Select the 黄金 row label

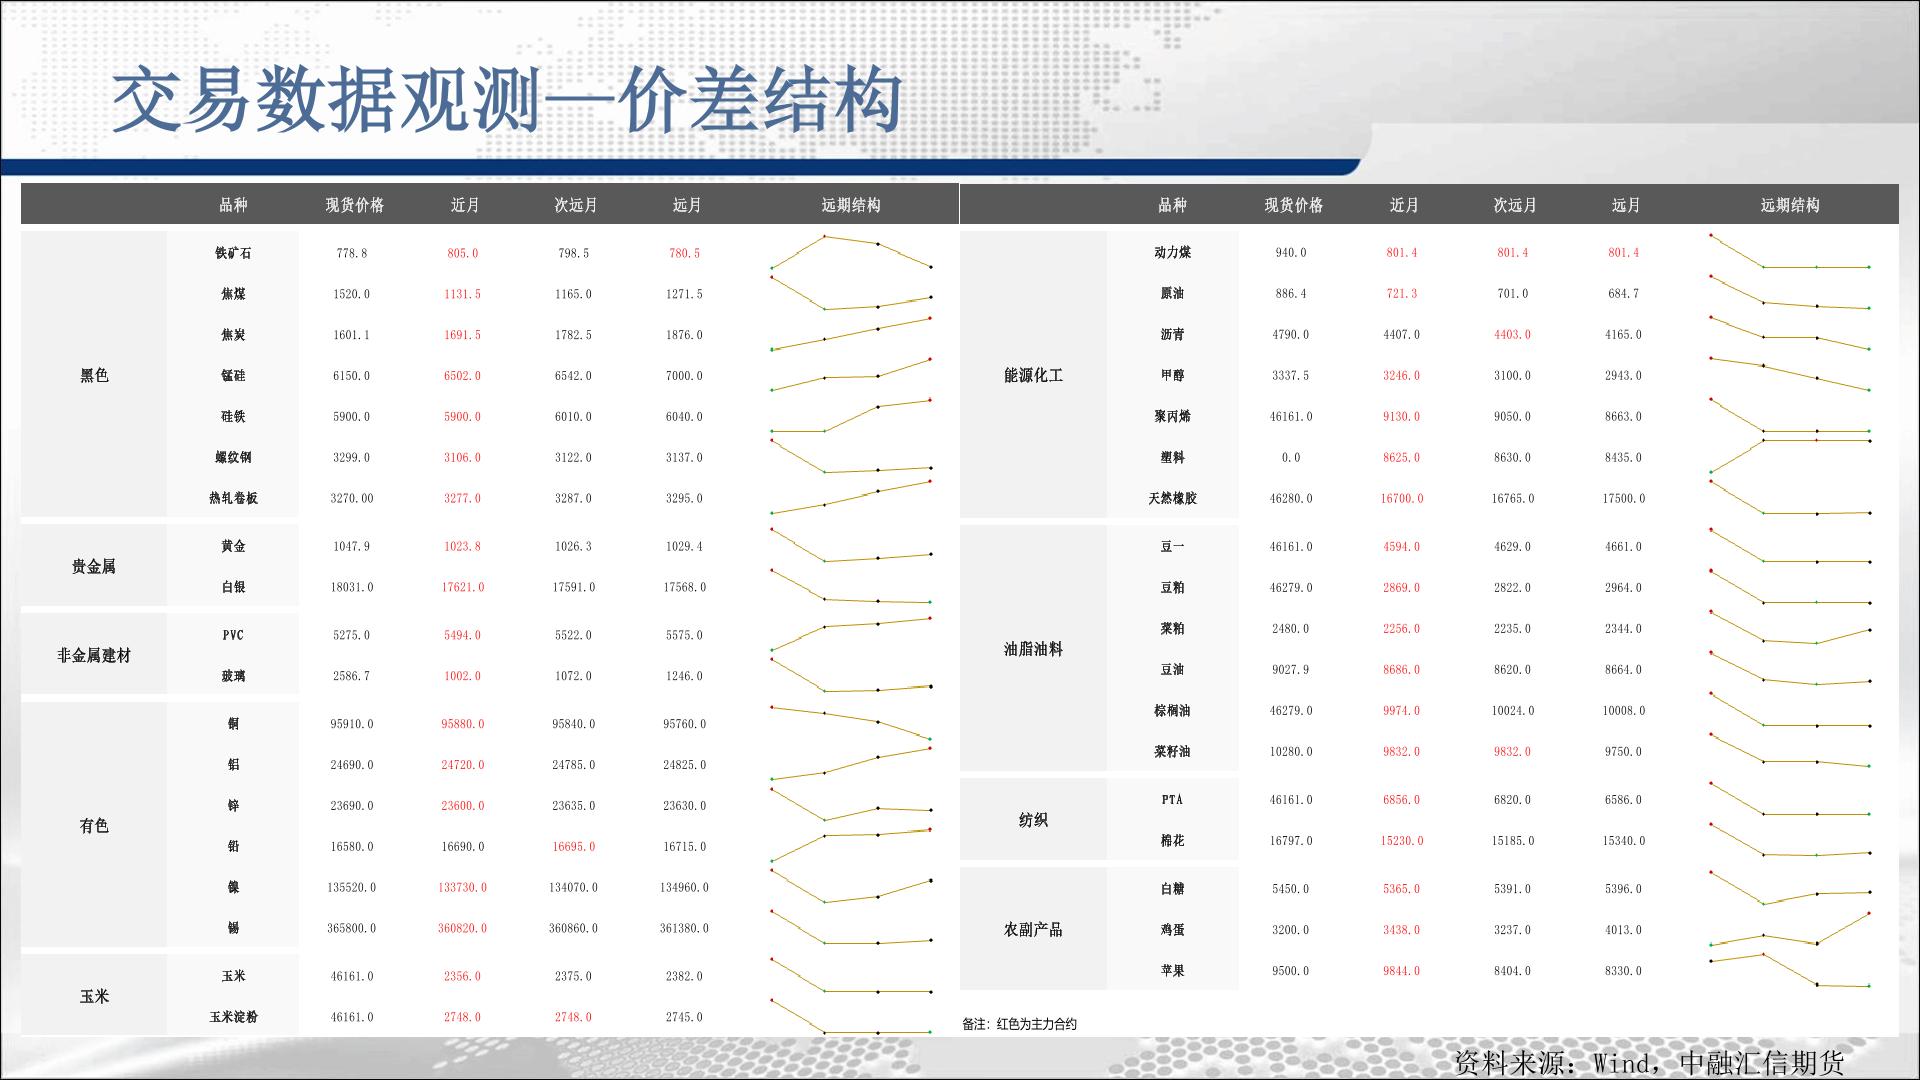[x=233, y=546]
